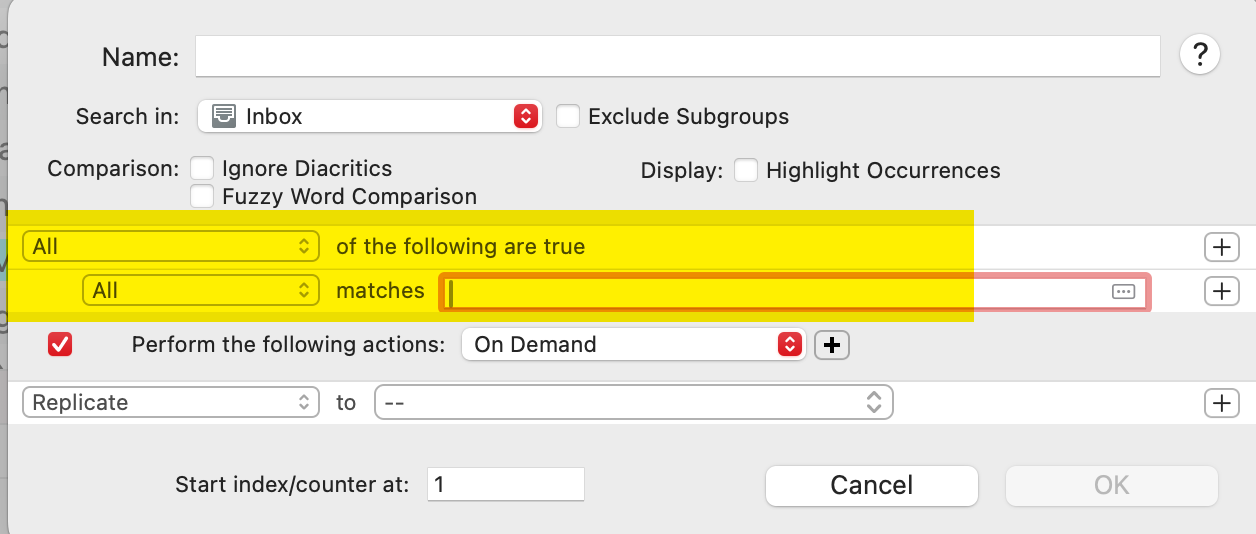
Task: Open the Search in Inbox dropdown
Action: [x=369, y=116]
